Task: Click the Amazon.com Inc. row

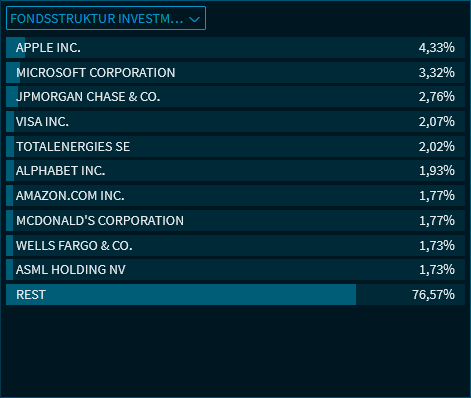Action: 235,195
